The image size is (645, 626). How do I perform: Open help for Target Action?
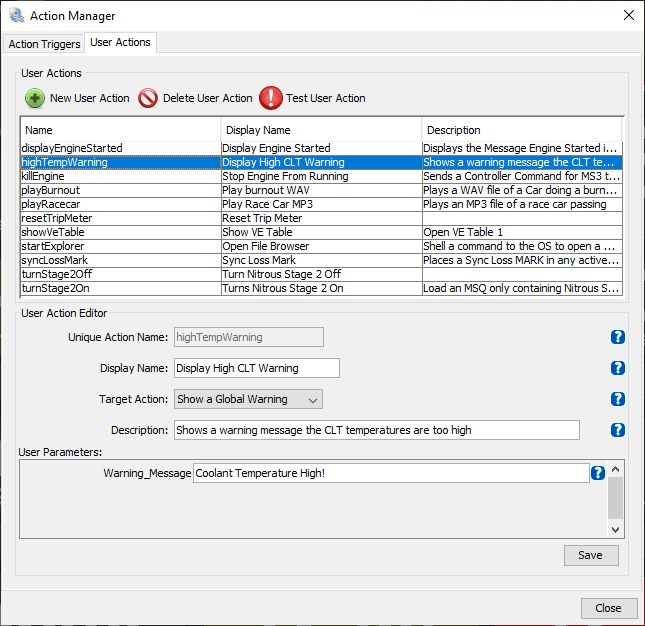617,399
